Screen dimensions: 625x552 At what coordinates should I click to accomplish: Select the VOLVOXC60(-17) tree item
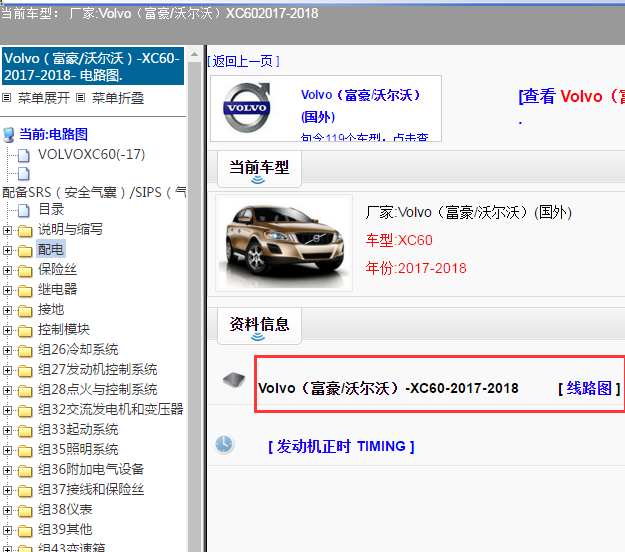pyautogui.click(x=92, y=154)
